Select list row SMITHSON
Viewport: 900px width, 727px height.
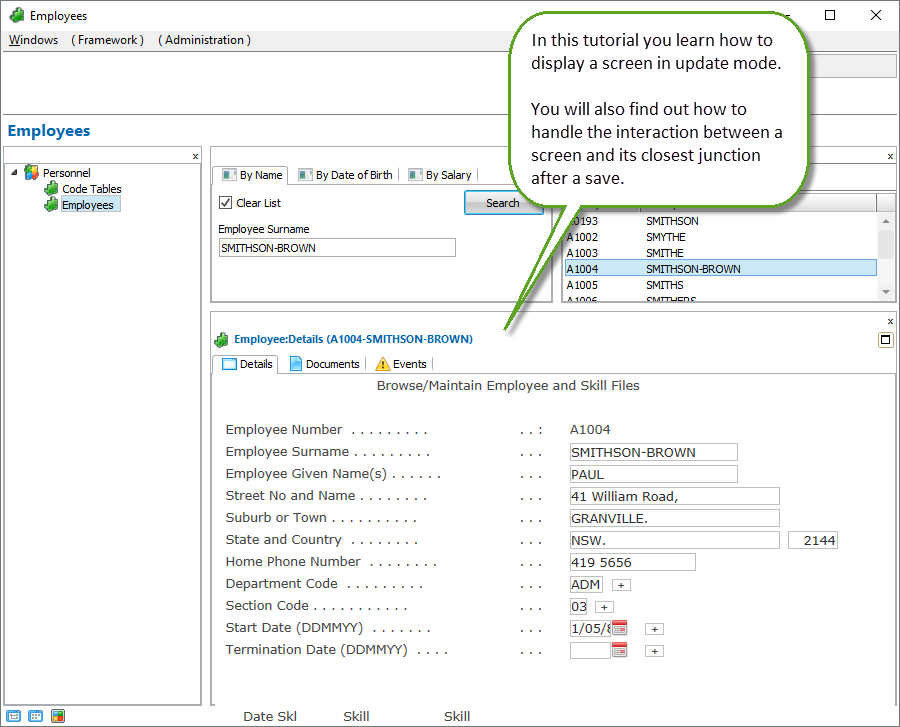(721, 221)
